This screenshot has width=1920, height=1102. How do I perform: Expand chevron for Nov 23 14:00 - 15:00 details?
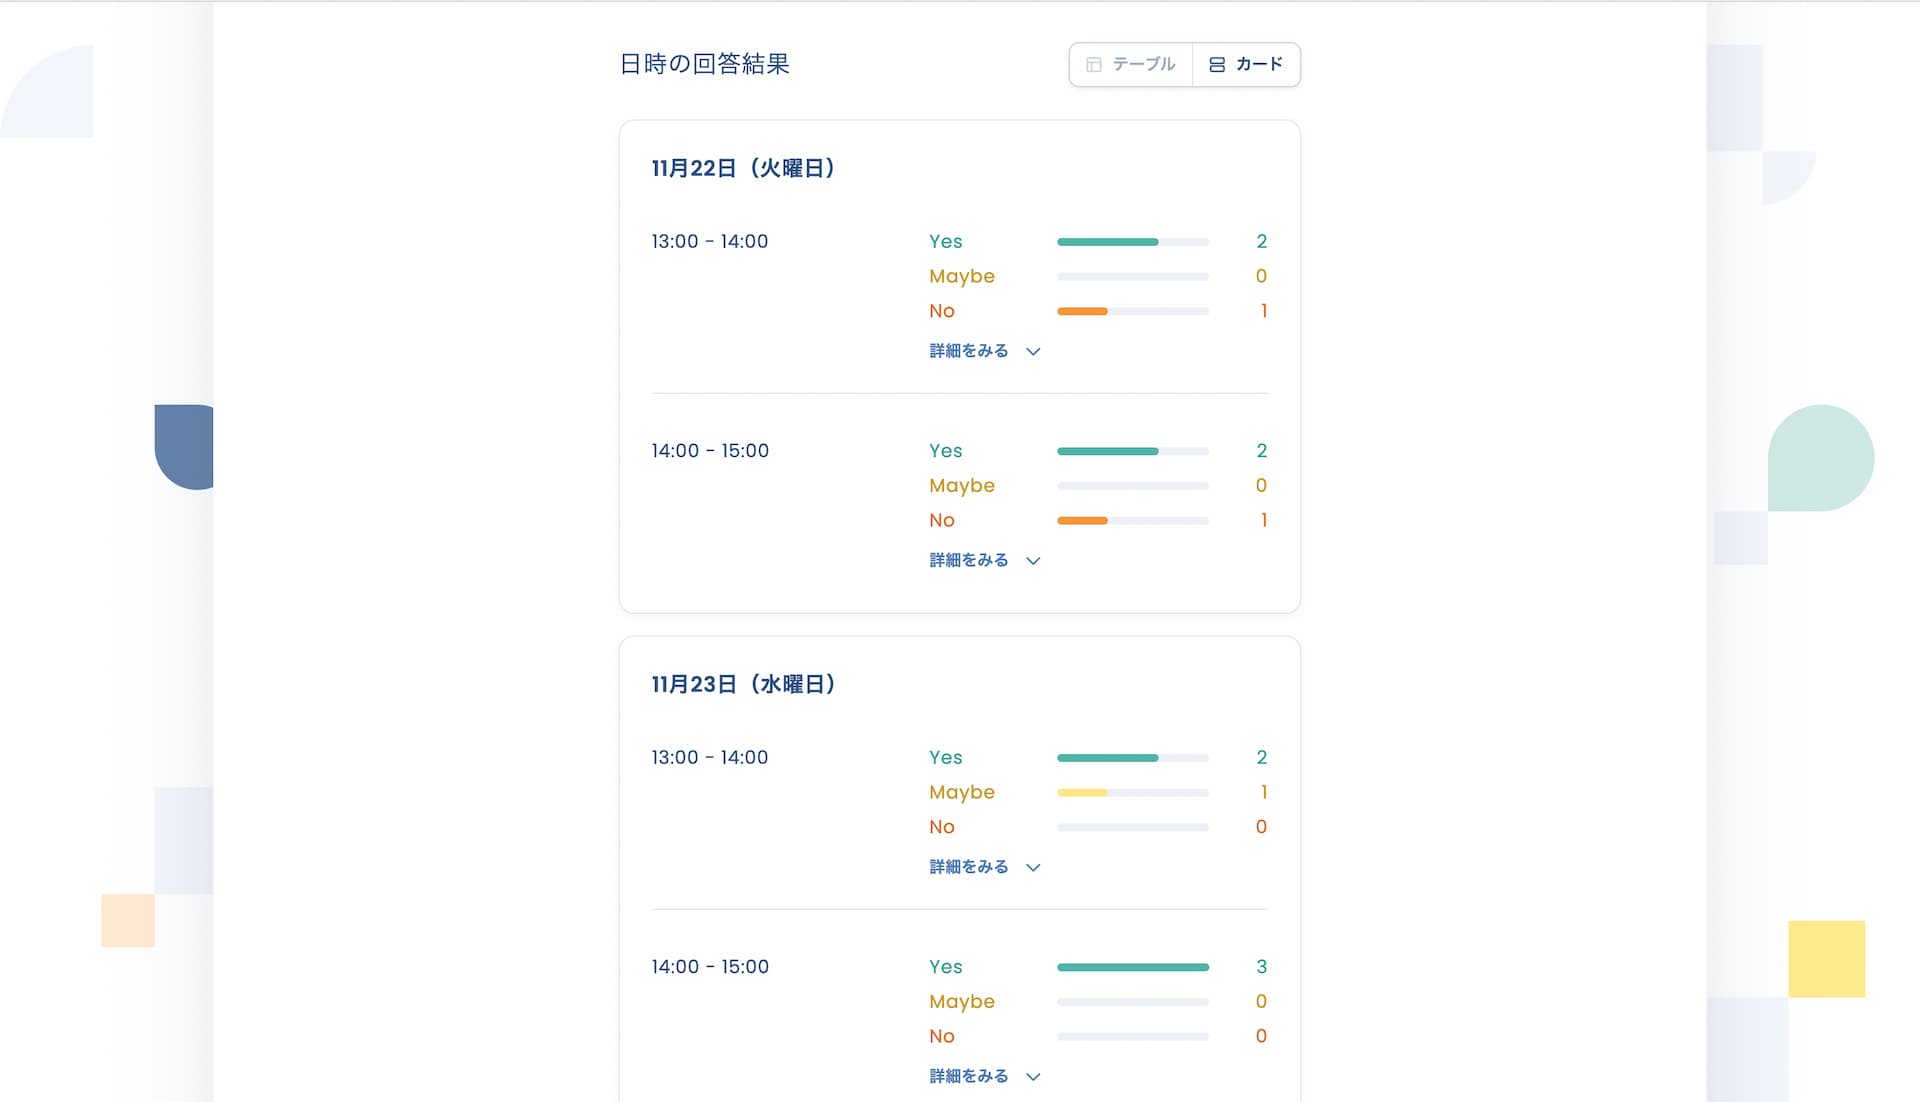pyautogui.click(x=1034, y=1076)
